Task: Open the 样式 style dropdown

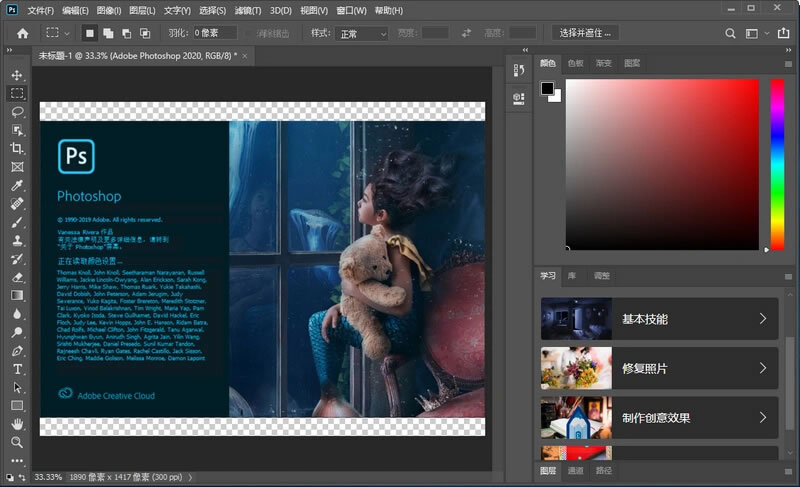Action: 362,33
